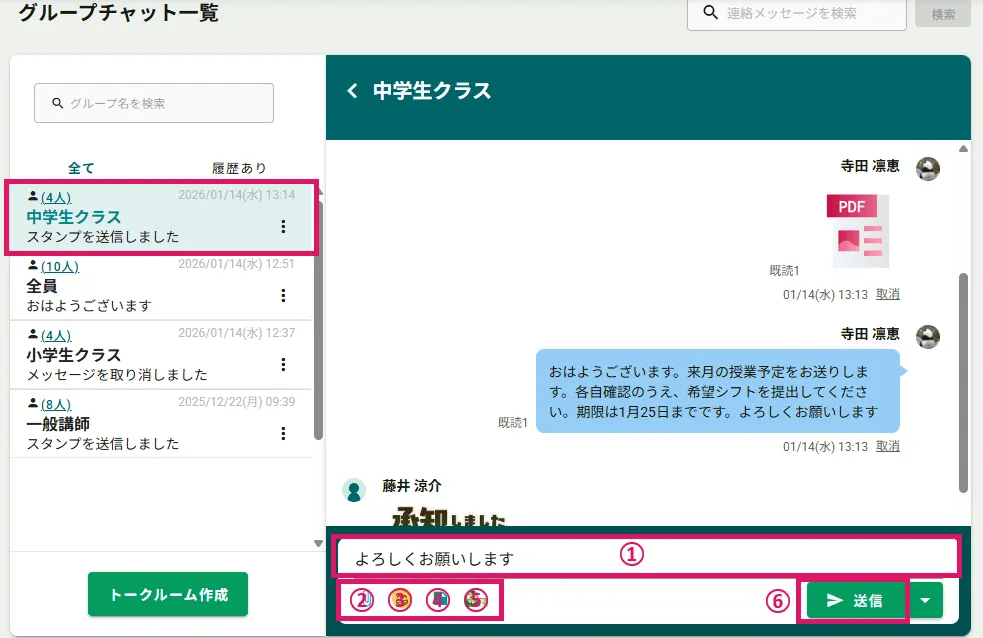Switch to the 履歴あり tab
The width and height of the screenshot is (983, 638).
[239, 168]
